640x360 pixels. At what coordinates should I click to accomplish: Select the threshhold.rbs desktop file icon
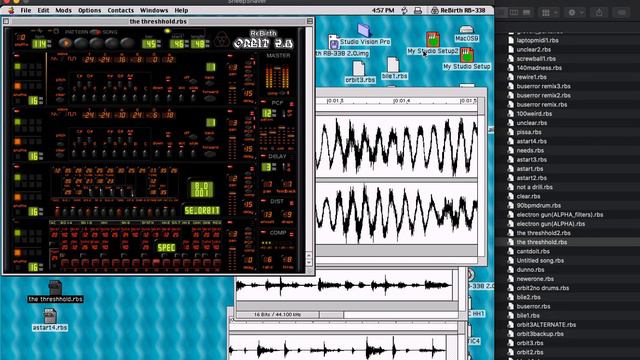pos(55,287)
